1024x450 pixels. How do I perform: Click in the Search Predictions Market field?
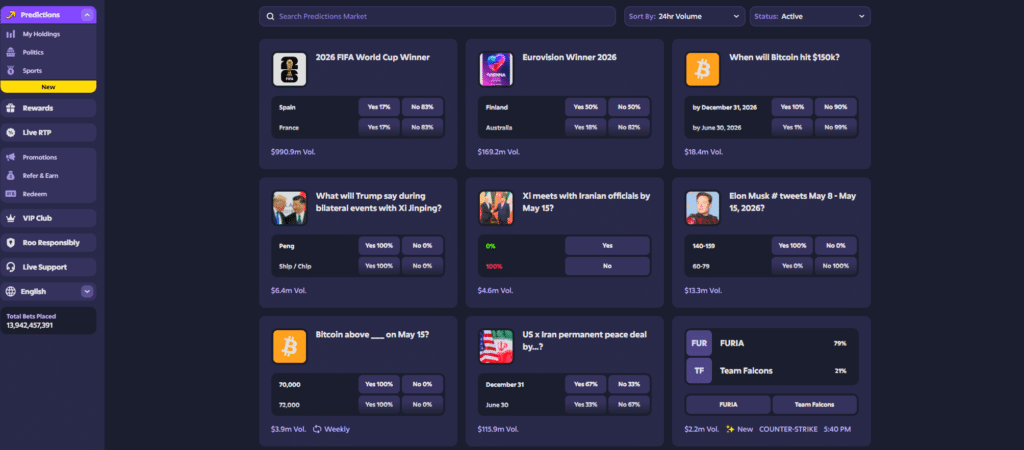[x=437, y=16]
